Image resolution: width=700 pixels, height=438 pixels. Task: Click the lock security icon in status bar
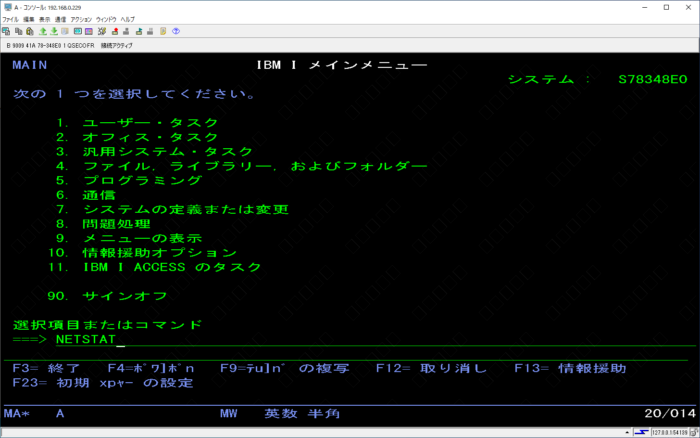pyautogui.click(x=693, y=432)
